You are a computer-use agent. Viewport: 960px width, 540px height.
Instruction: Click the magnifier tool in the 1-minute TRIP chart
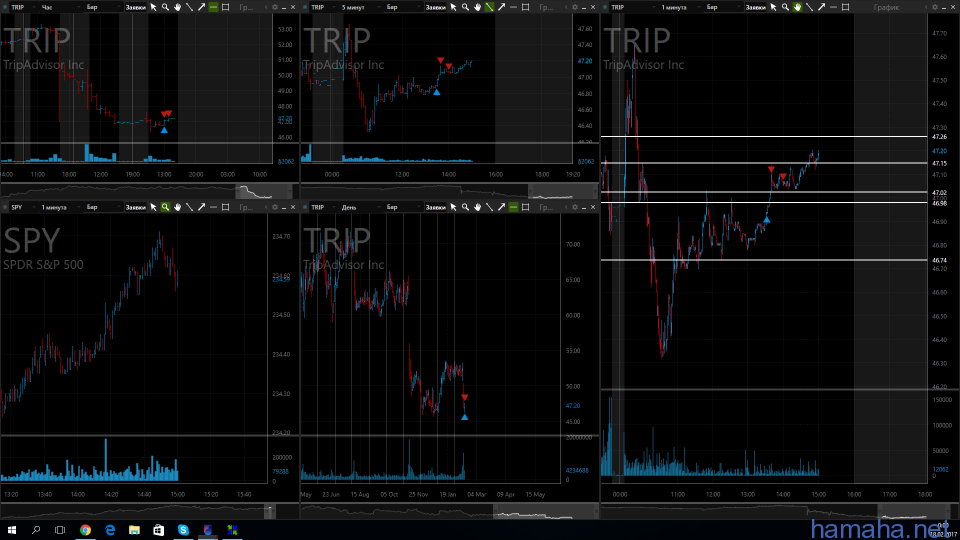pos(785,7)
